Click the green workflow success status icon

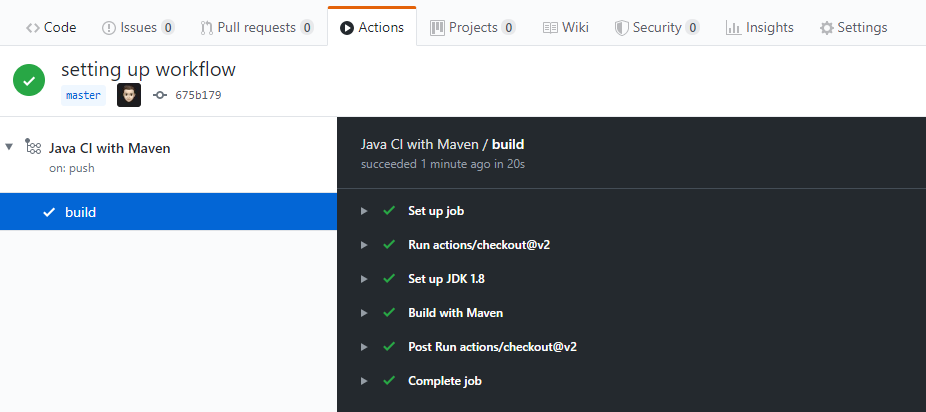[29, 81]
